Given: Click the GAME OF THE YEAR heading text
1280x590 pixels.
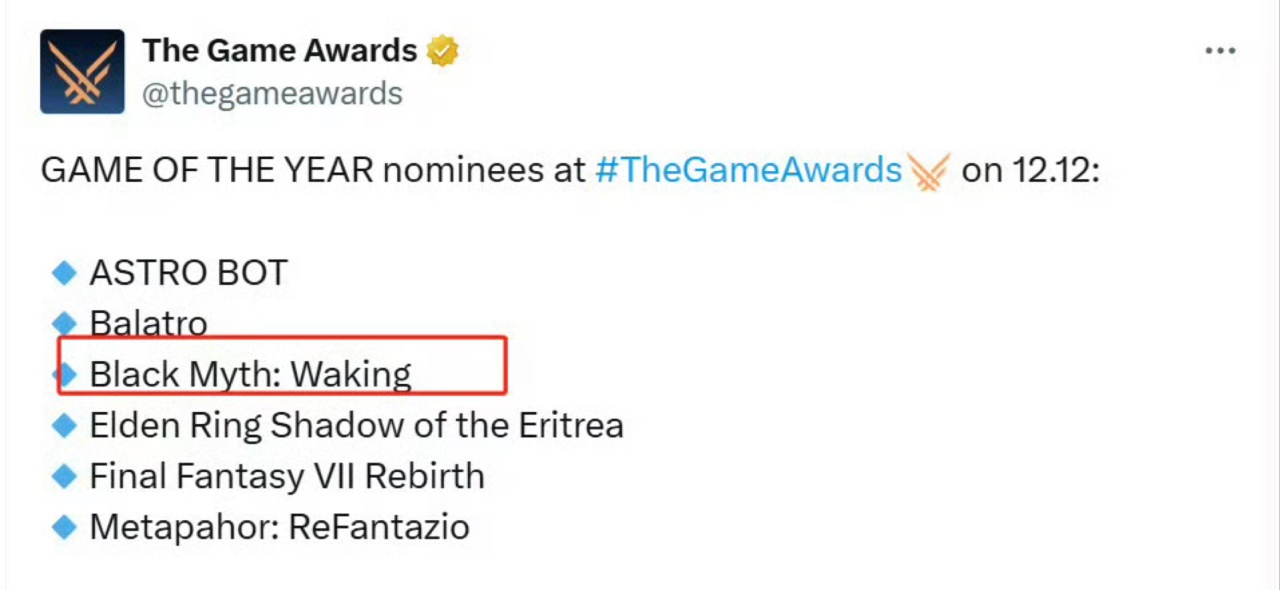Looking at the screenshot, I should (x=207, y=170).
